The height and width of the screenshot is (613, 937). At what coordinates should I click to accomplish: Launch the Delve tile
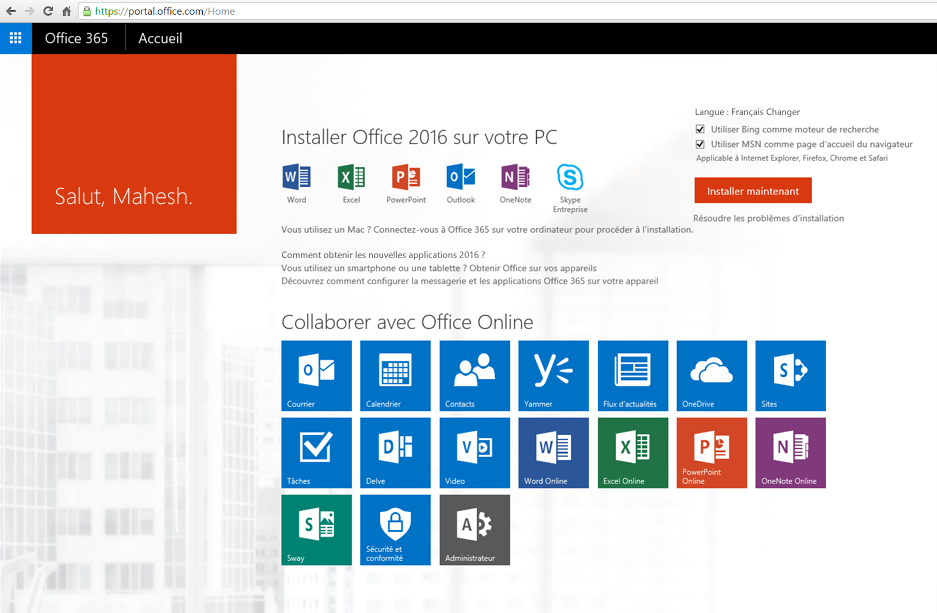(x=396, y=453)
